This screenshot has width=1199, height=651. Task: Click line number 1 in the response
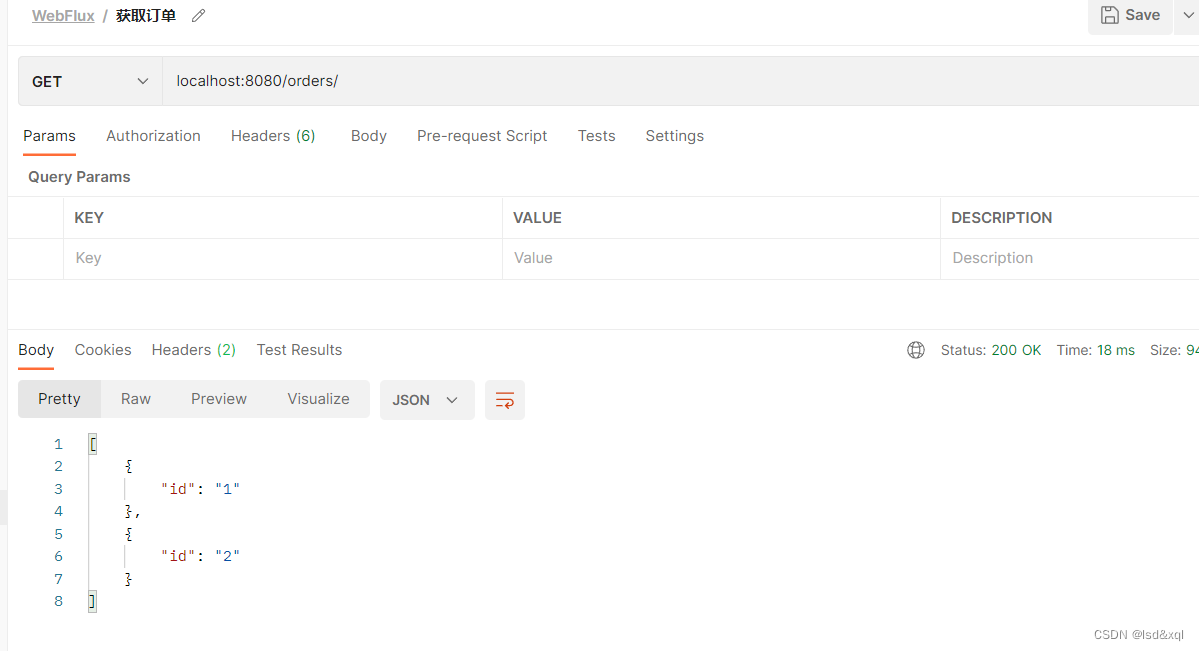pos(58,444)
